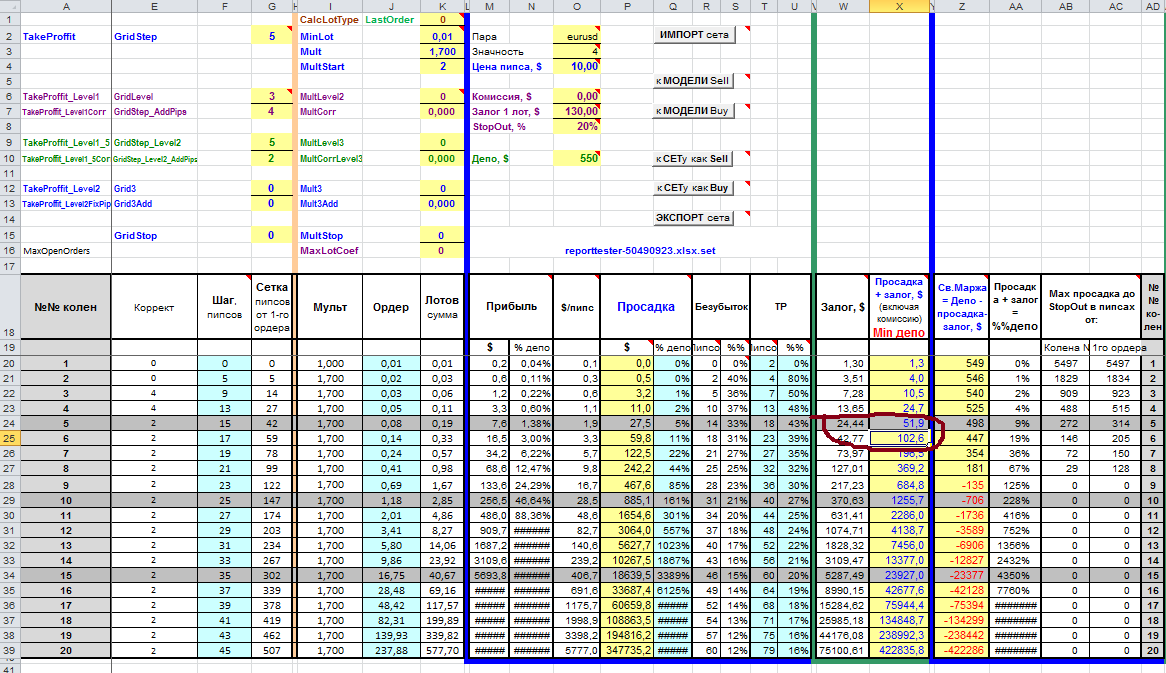This screenshot has width=1166, height=673.
Task: Click the MultCorrLevel3 label
Action: [x=331, y=158]
